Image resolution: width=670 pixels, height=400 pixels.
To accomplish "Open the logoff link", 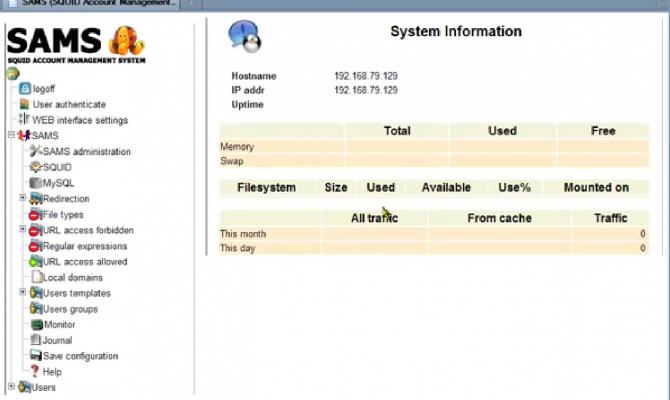I will (44, 89).
